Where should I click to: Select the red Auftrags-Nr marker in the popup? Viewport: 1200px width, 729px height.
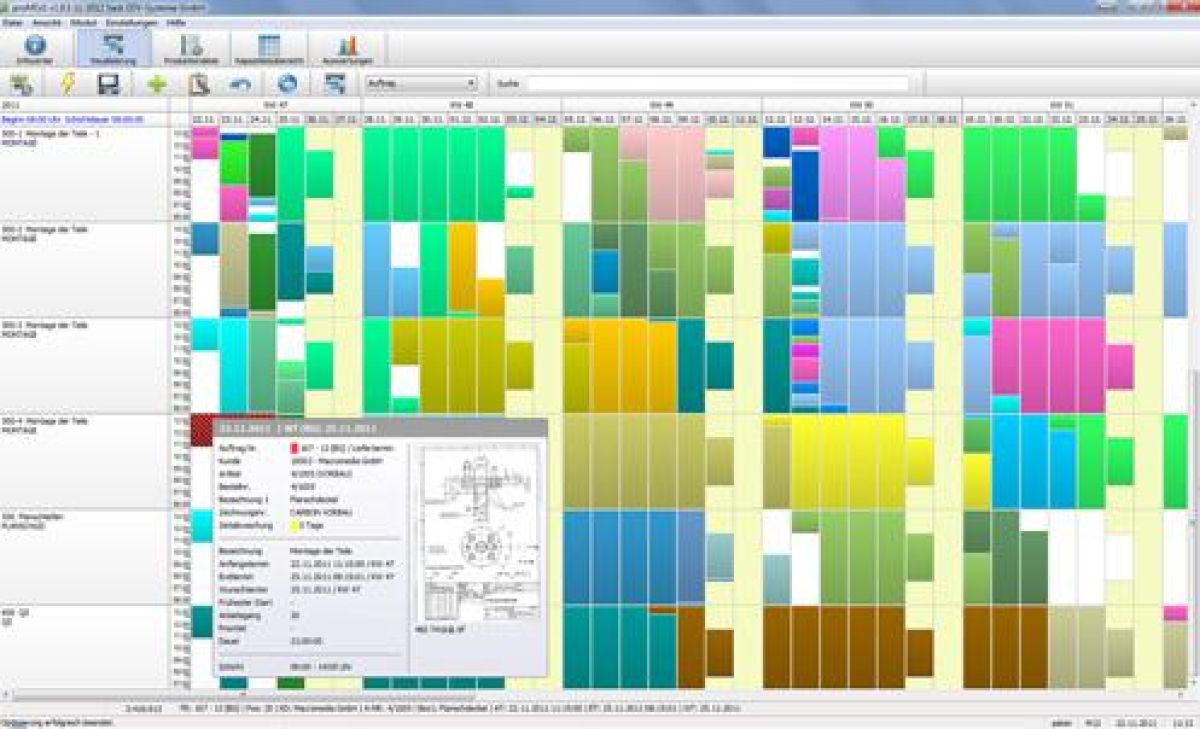(295, 447)
